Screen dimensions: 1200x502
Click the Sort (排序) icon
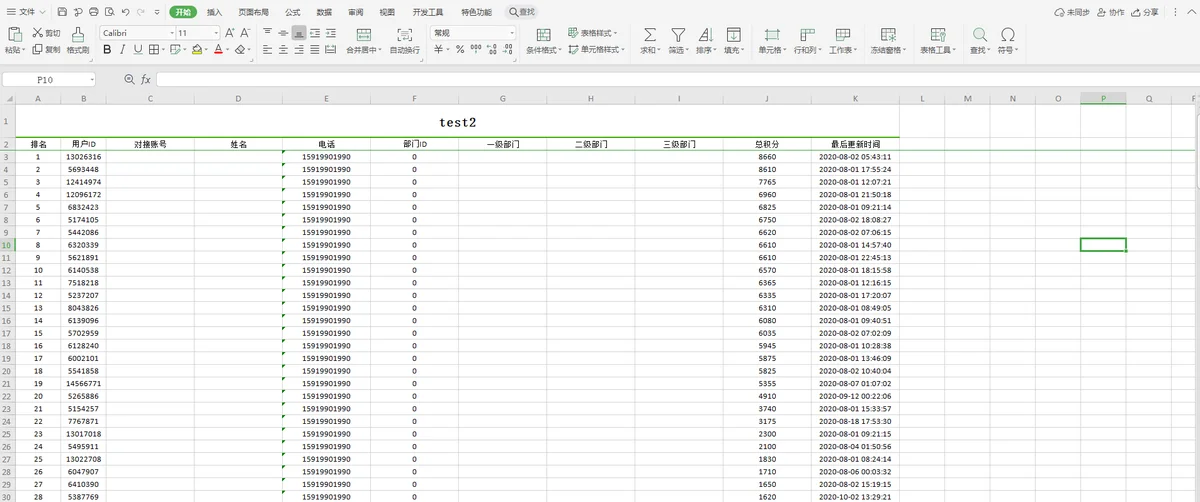[x=706, y=34]
